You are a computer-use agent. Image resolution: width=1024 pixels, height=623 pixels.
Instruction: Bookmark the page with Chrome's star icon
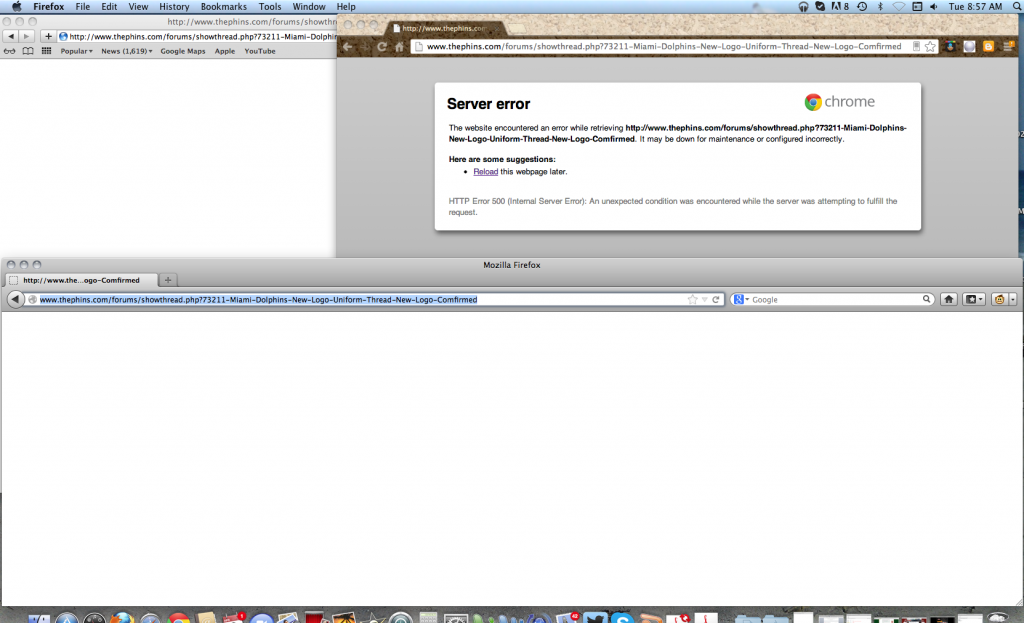pyautogui.click(x=930, y=46)
